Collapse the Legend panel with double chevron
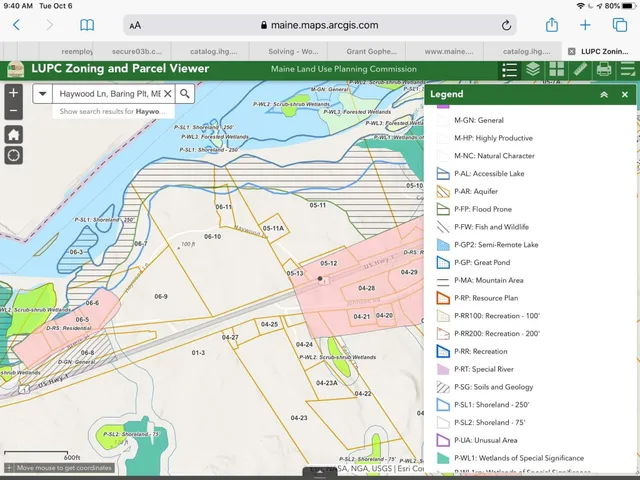This screenshot has height=480, width=640. point(604,94)
